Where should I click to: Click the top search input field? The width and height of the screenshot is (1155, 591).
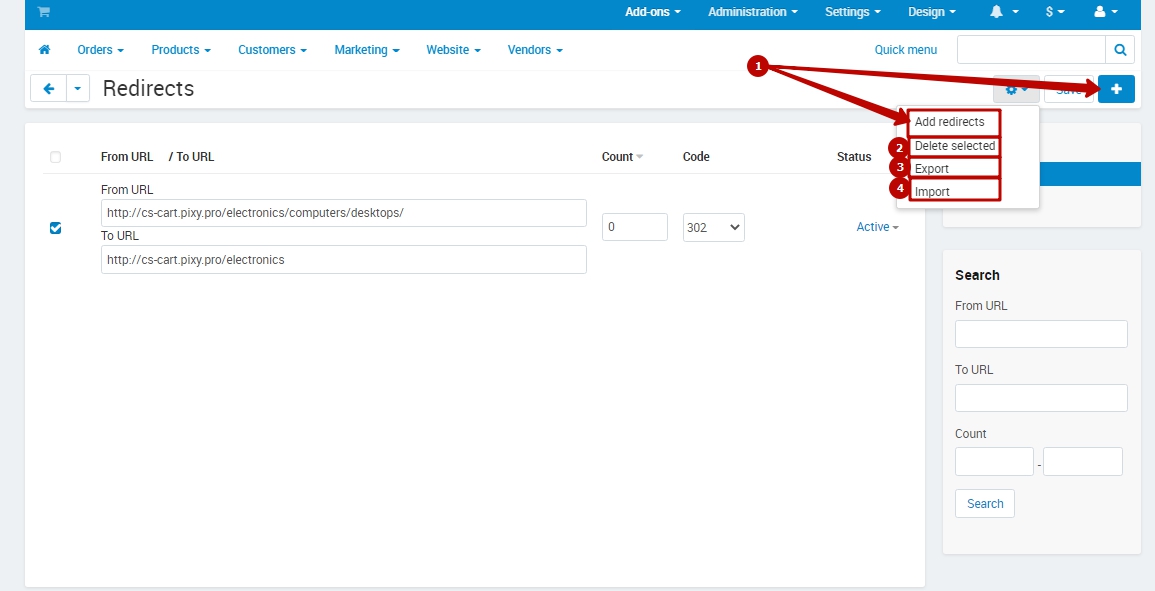1031,50
